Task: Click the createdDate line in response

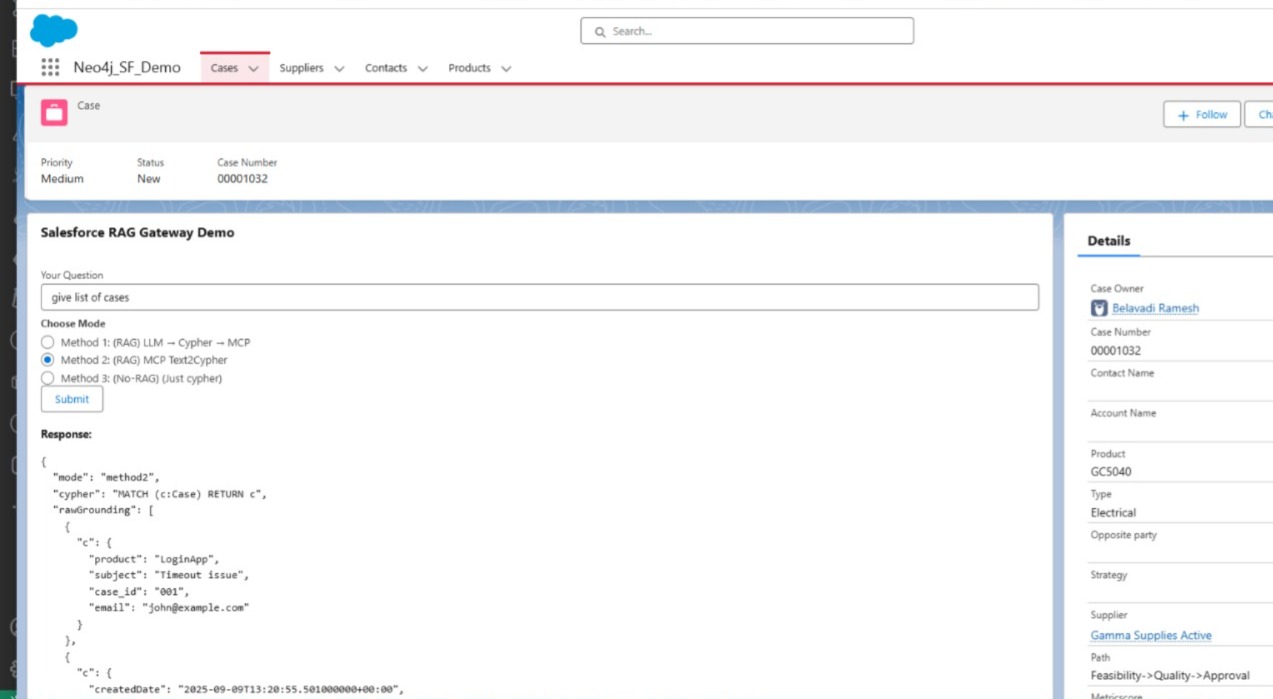Action: (246, 689)
